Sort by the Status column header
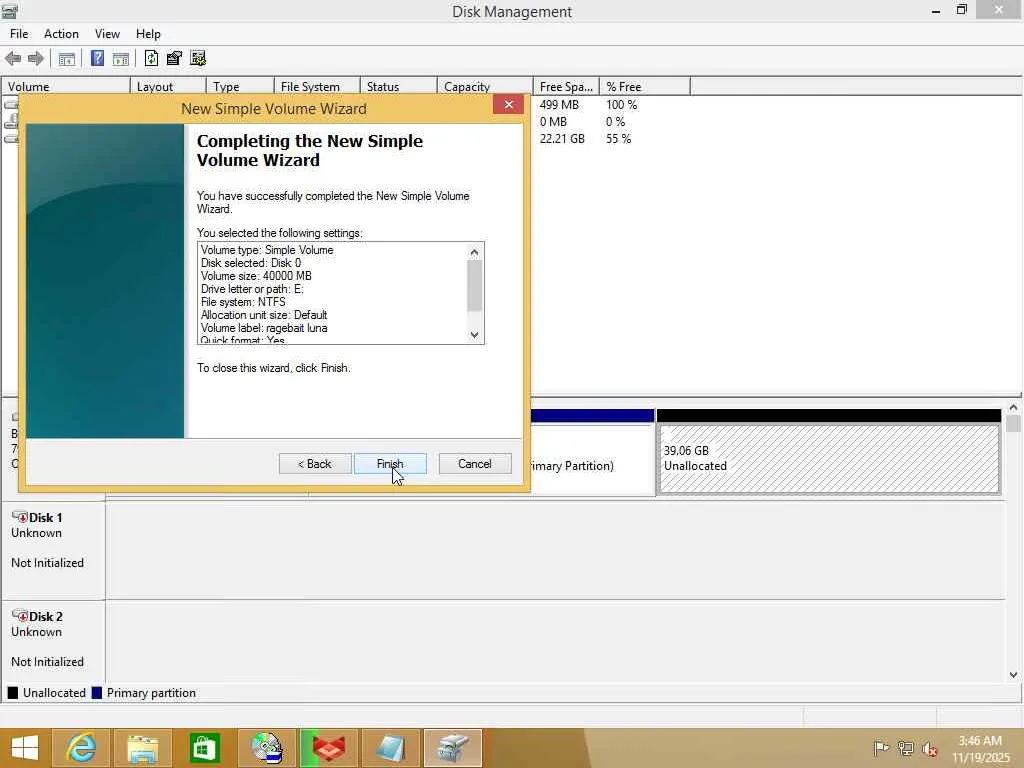The width and height of the screenshot is (1024, 768). tap(398, 86)
